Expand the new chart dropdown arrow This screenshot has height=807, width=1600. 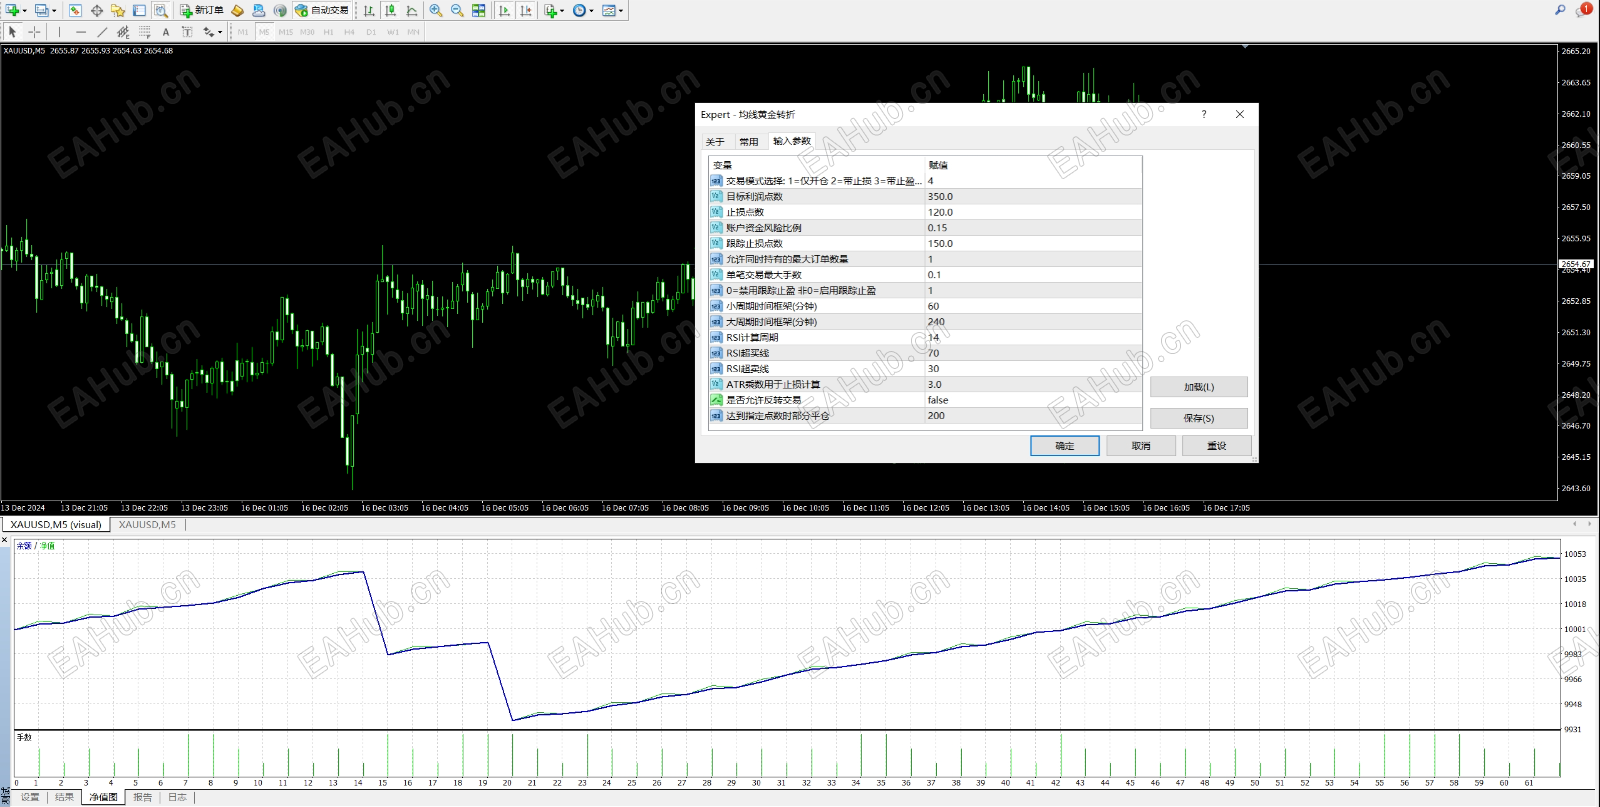tap(25, 10)
